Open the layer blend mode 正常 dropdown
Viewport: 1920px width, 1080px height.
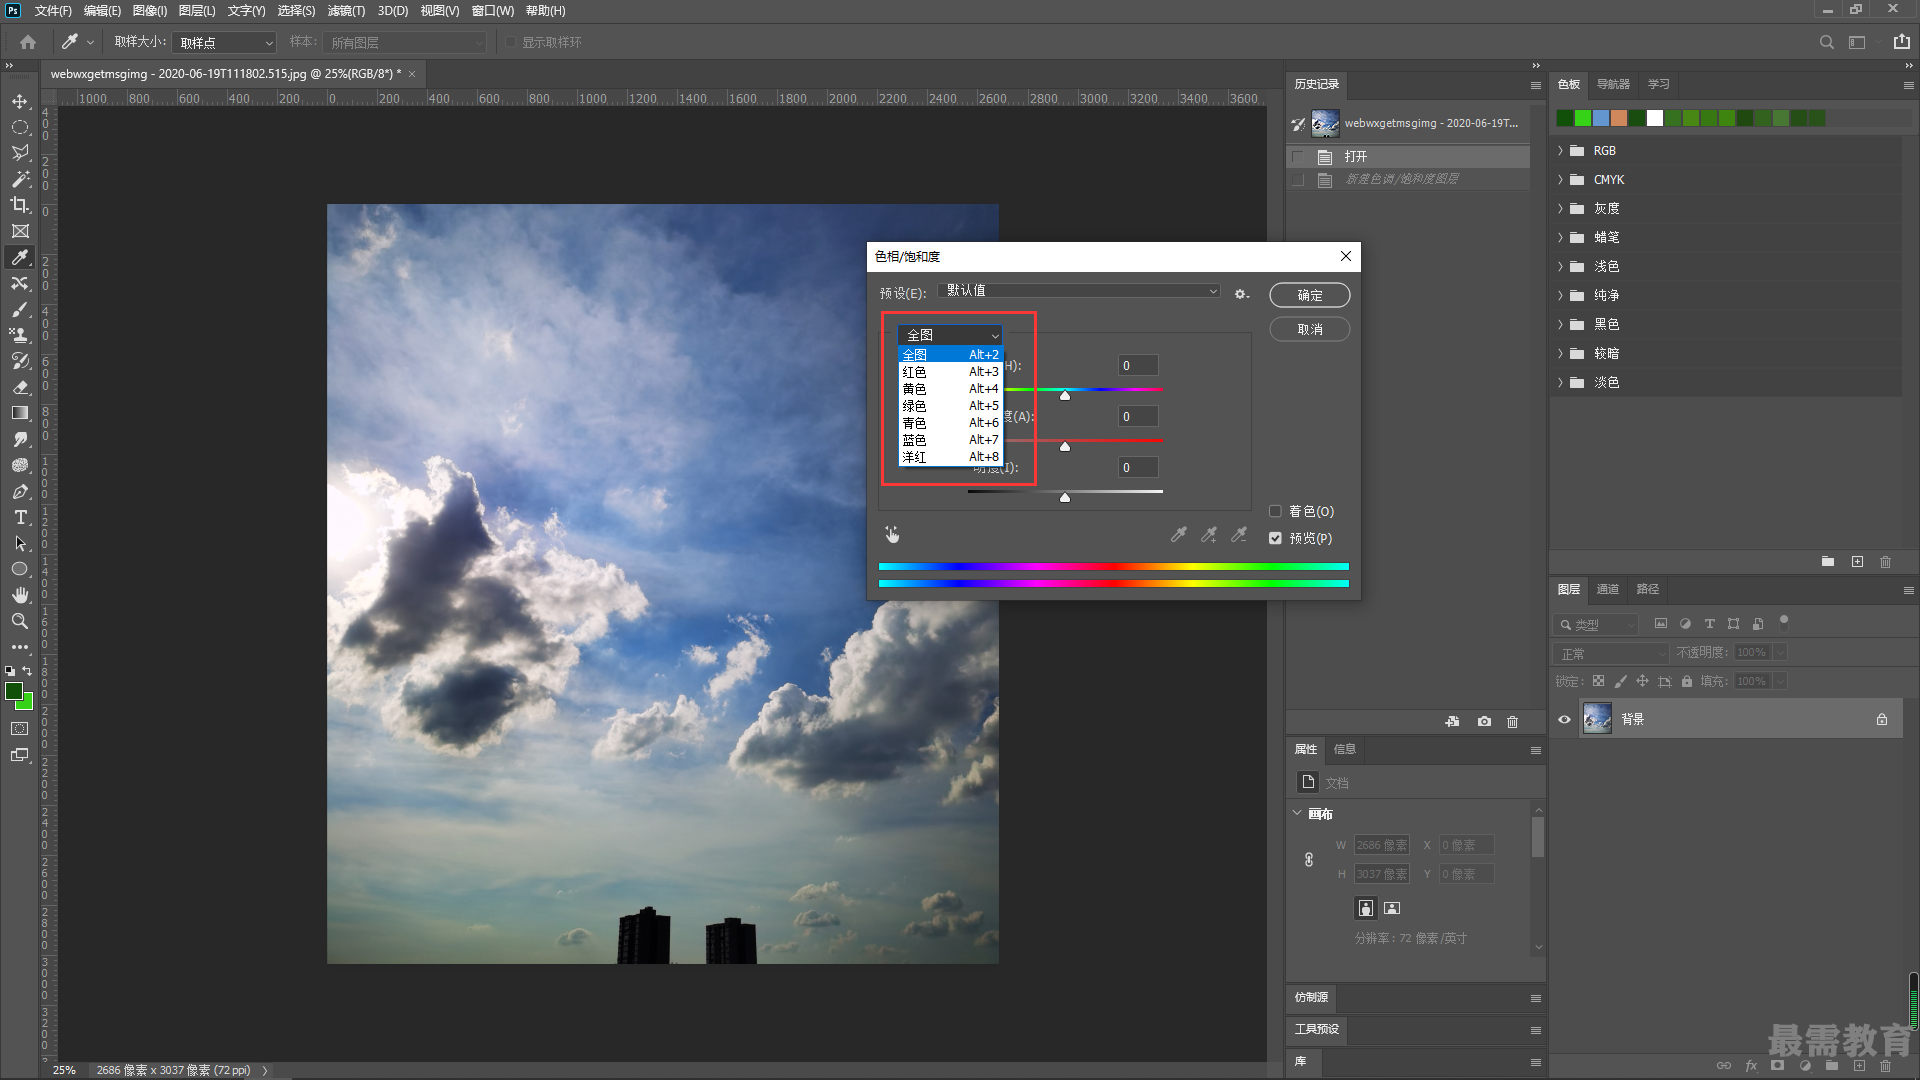click(1612, 653)
